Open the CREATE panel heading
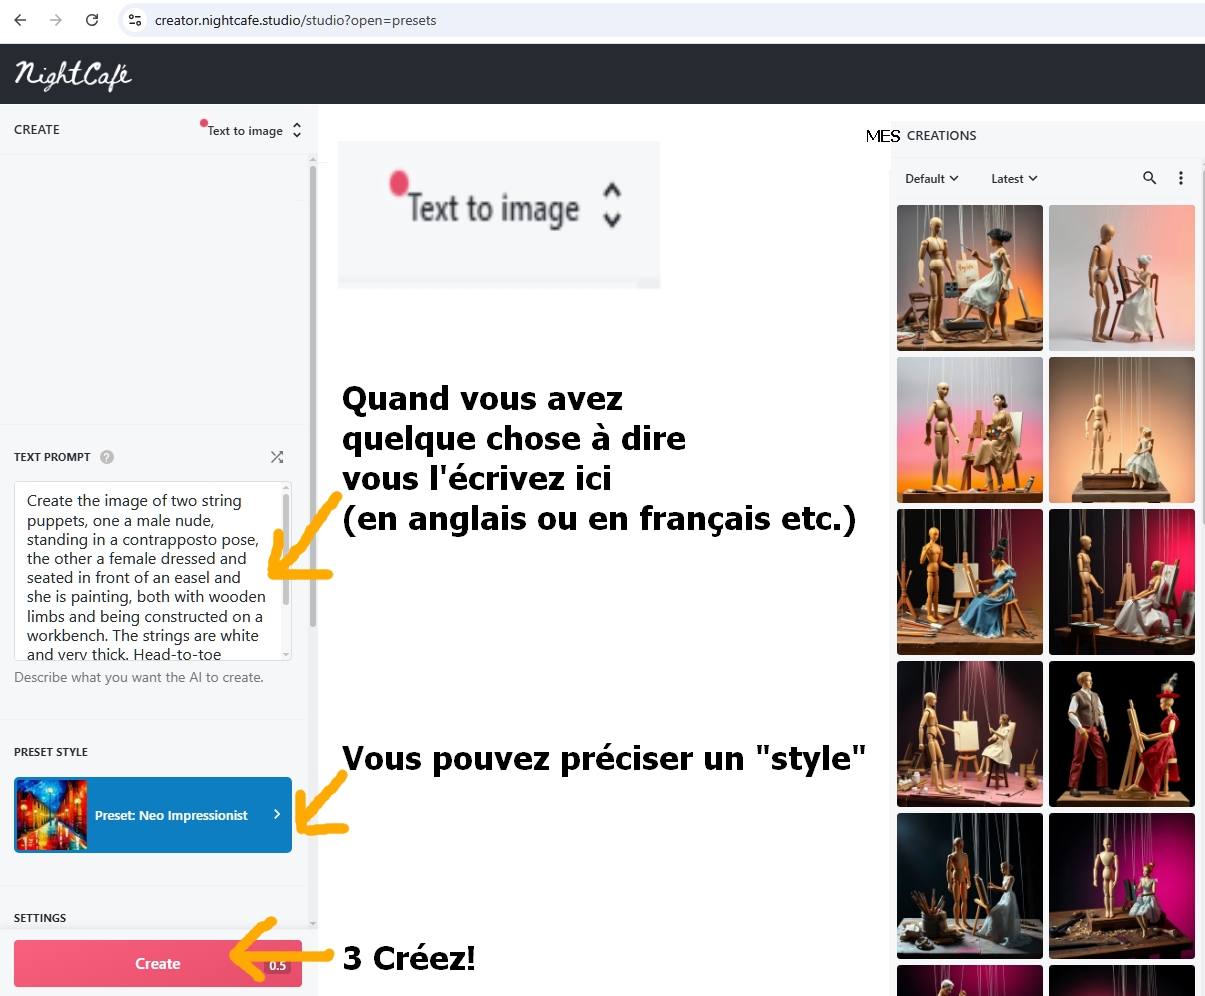 [37, 130]
